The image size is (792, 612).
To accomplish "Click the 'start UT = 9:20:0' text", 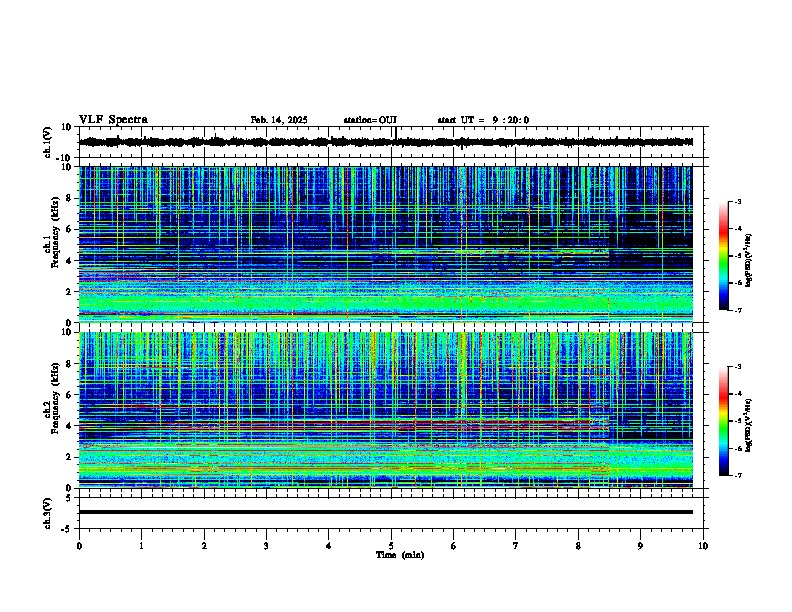I will pyautogui.click(x=483, y=120).
